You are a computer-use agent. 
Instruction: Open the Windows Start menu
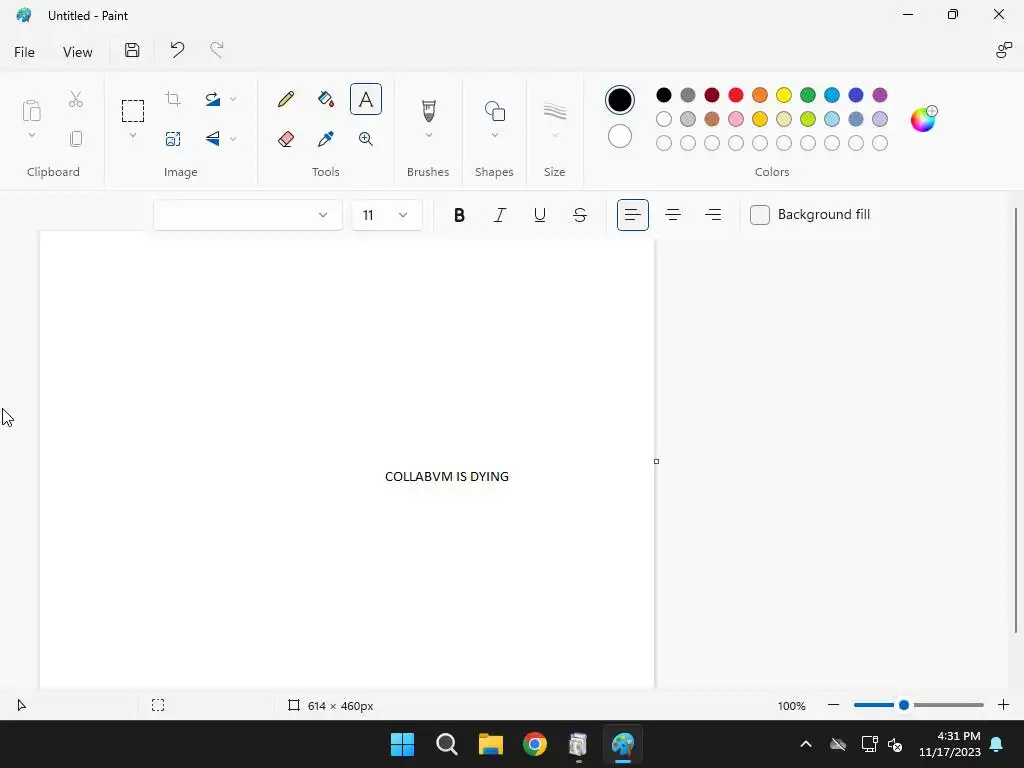(x=402, y=744)
